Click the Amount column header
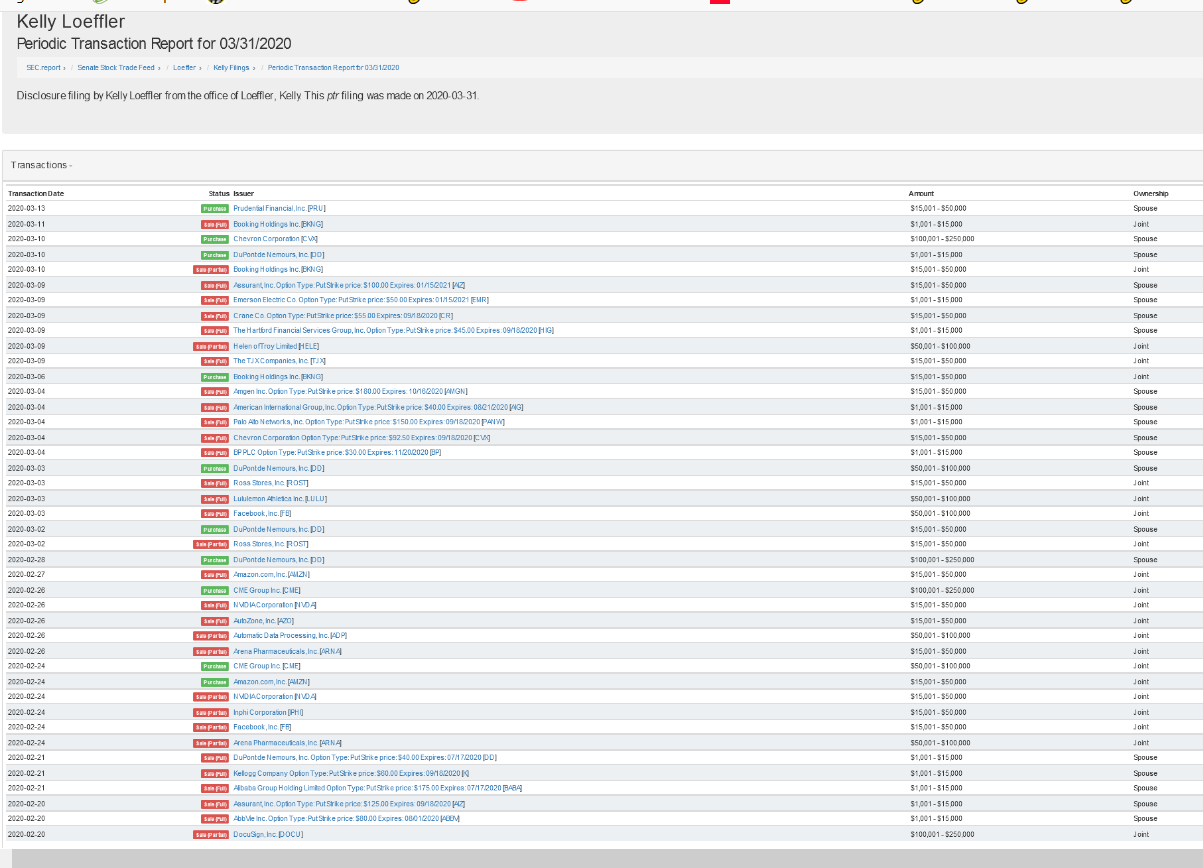Image resolution: width=1203 pixels, height=868 pixels. [x=921, y=193]
